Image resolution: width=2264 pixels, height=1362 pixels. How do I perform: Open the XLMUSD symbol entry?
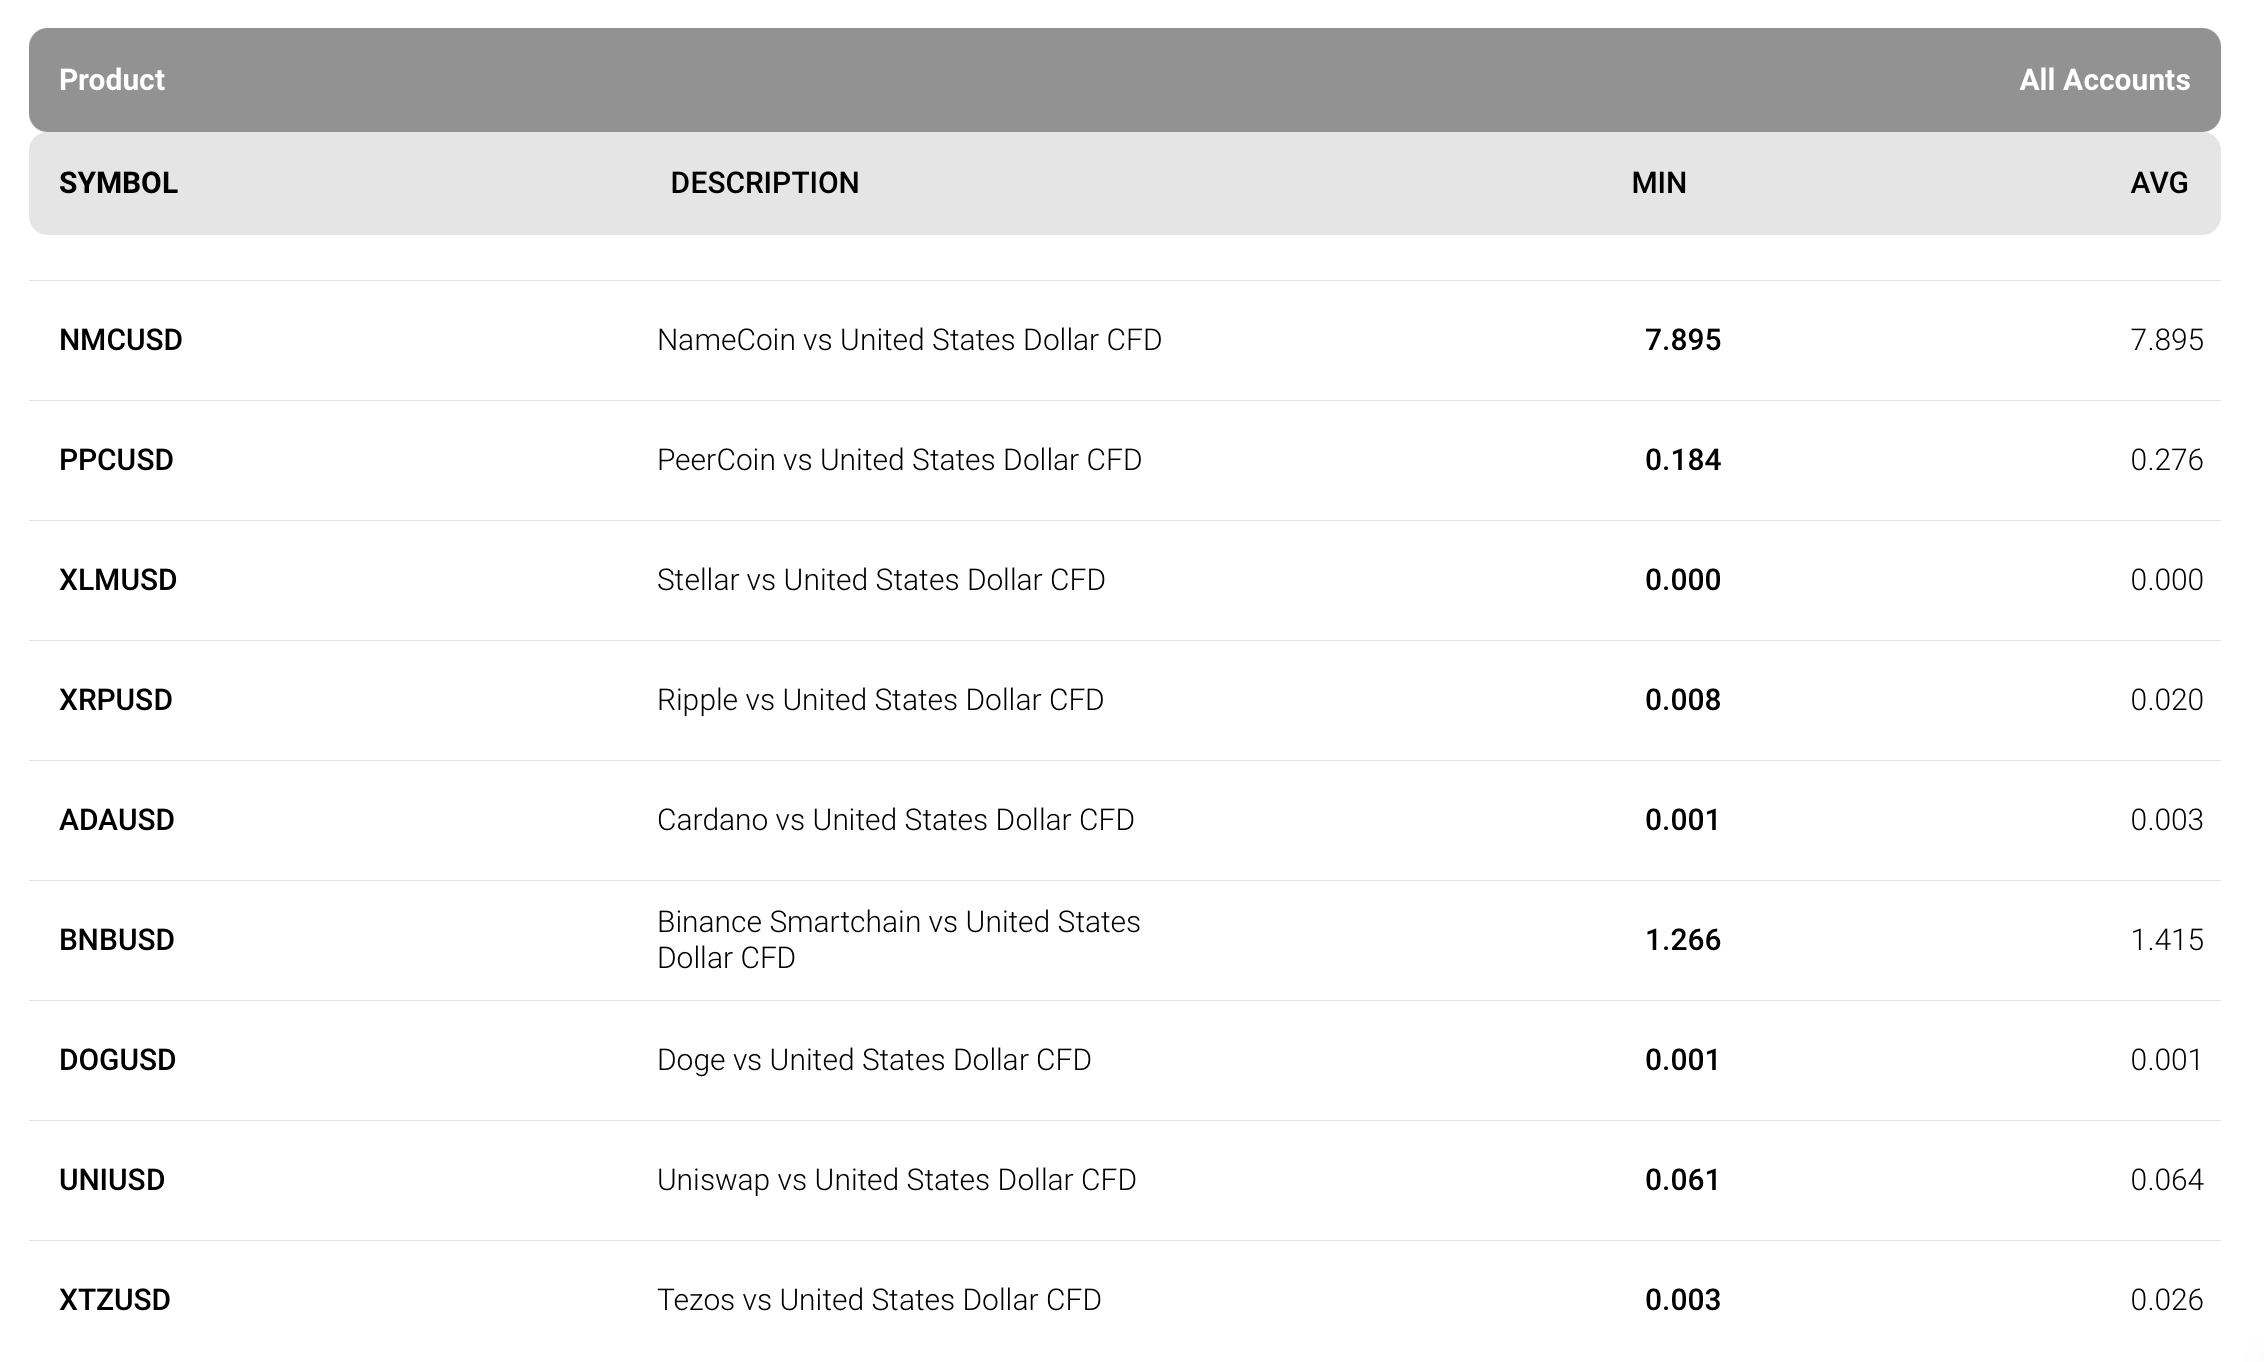pos(118,580)
